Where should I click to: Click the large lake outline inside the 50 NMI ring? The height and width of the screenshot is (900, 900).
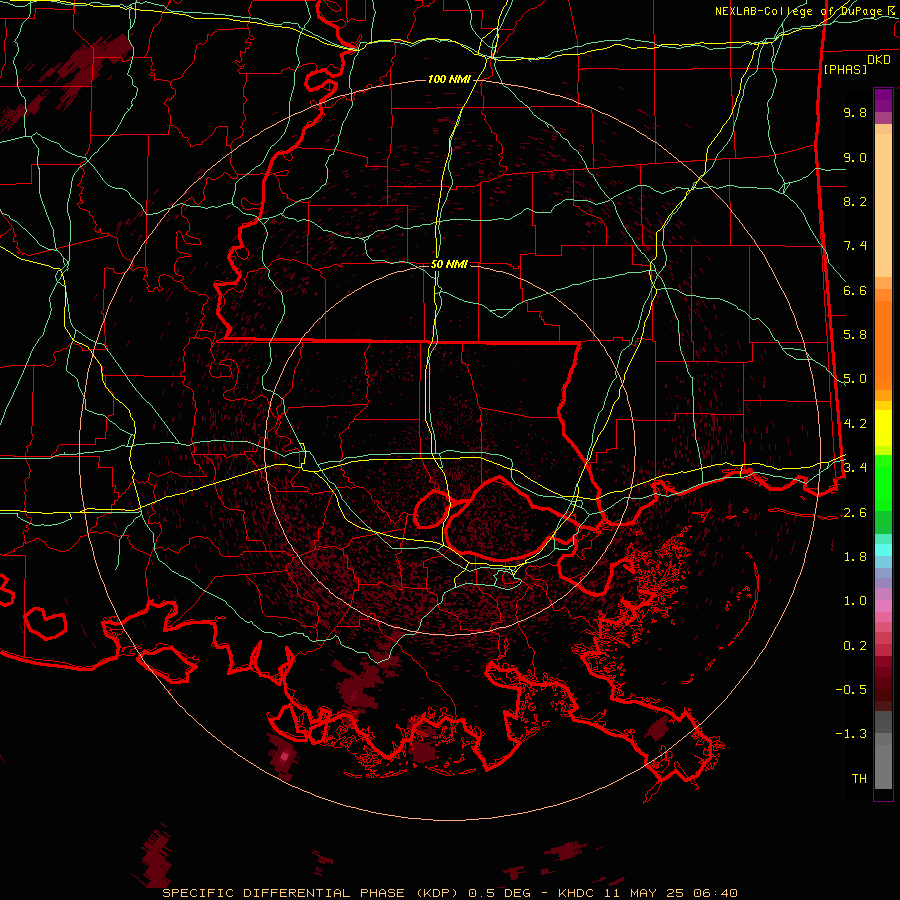[x=501, y=519]
